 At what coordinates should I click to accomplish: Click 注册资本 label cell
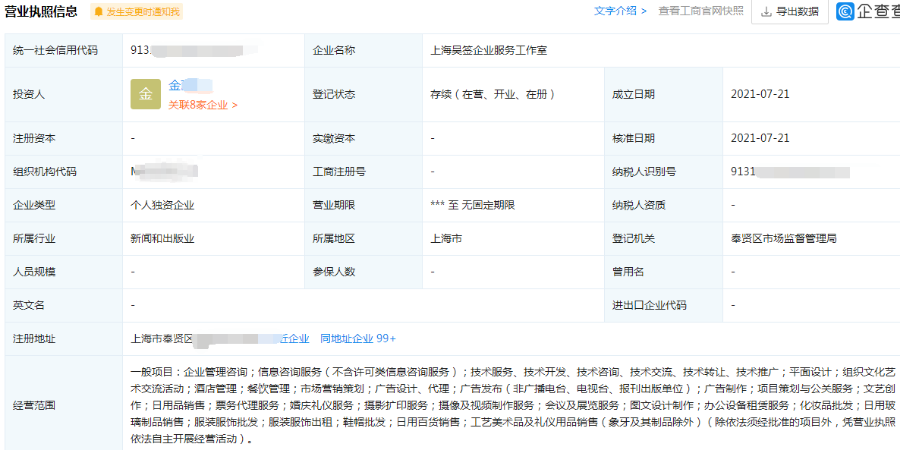pos(64,138)
